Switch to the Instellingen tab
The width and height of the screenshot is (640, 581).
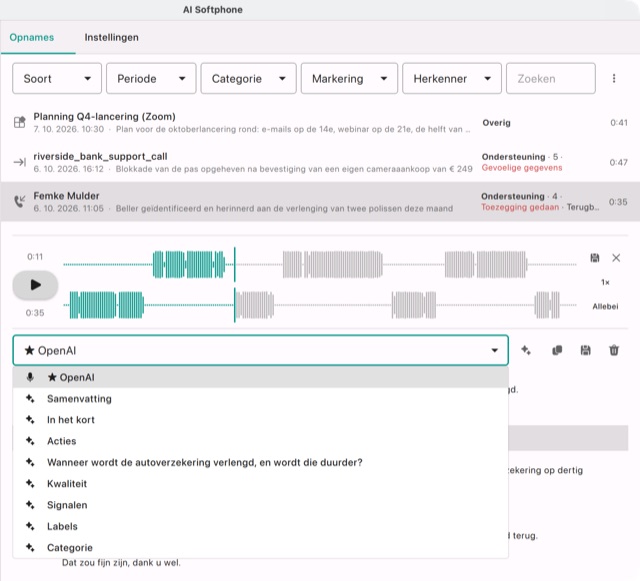click(111, 38)
